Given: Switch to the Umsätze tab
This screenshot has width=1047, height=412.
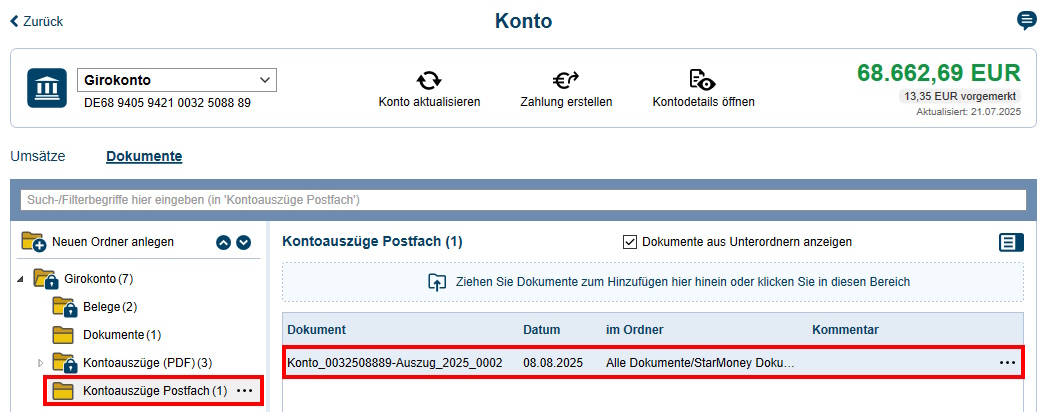Looking at the screenshot, I should [37, 156].
